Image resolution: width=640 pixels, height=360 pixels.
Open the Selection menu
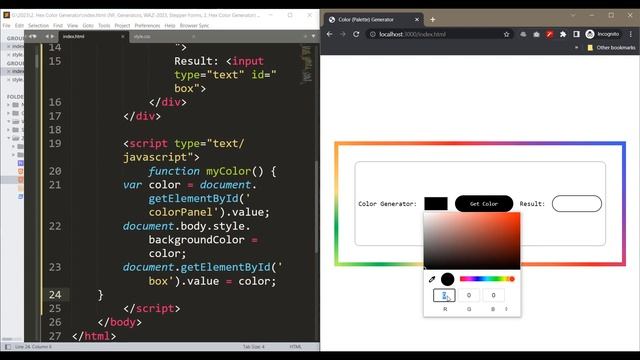[38, 25]
